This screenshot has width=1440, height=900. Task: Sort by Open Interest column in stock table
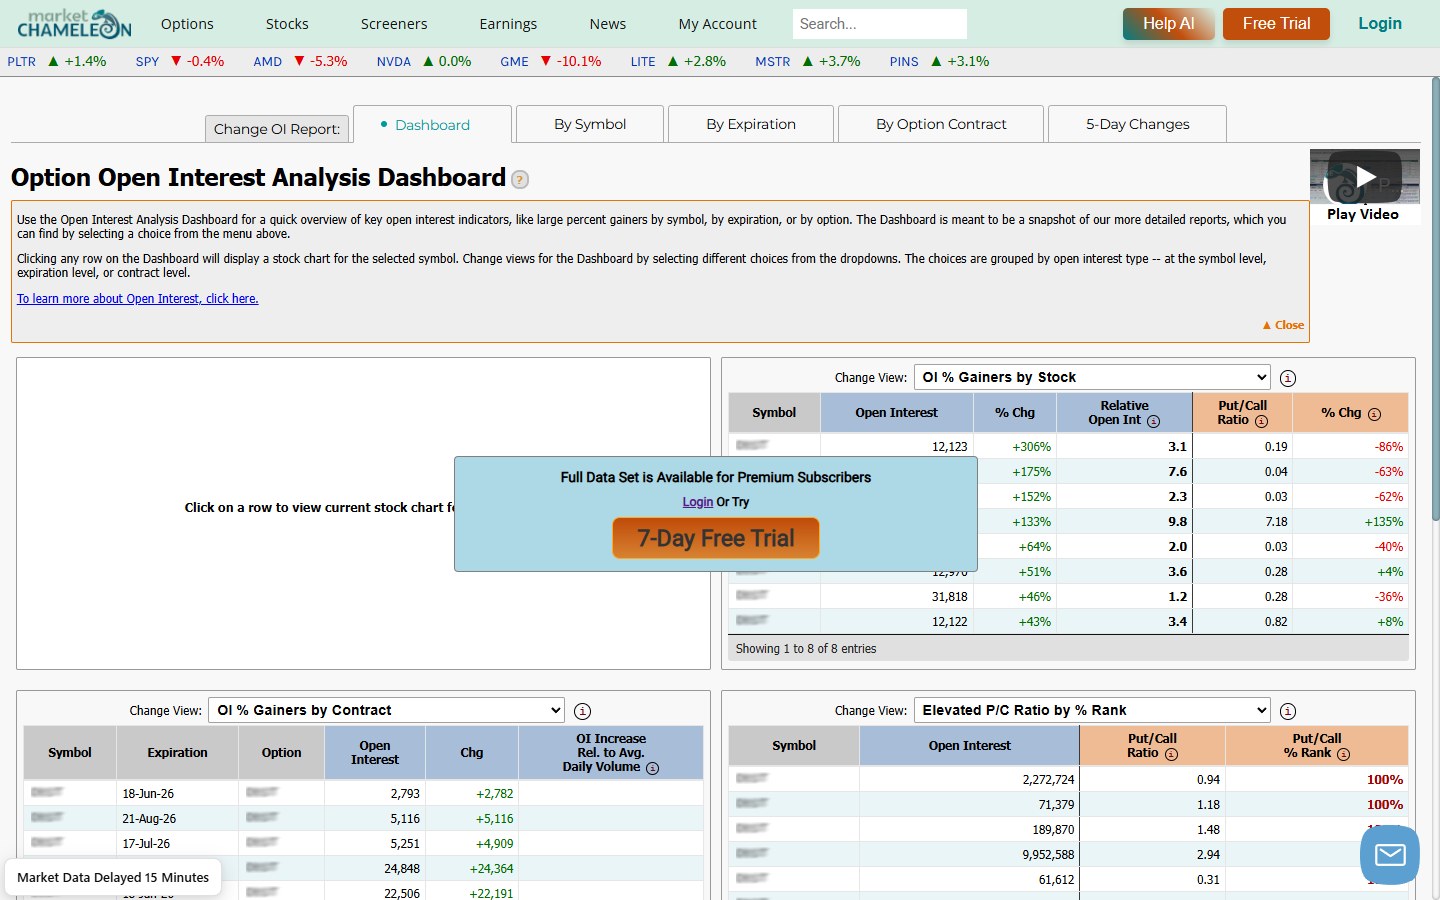(x=897, y=413)
